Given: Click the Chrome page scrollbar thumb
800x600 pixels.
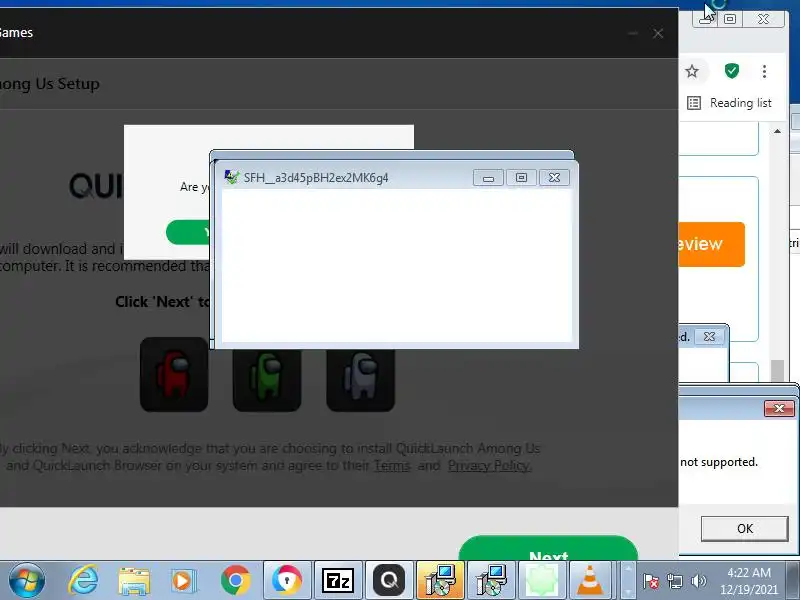Looking at the screenshot, I should pyautogui.click(x=777, y=370).
